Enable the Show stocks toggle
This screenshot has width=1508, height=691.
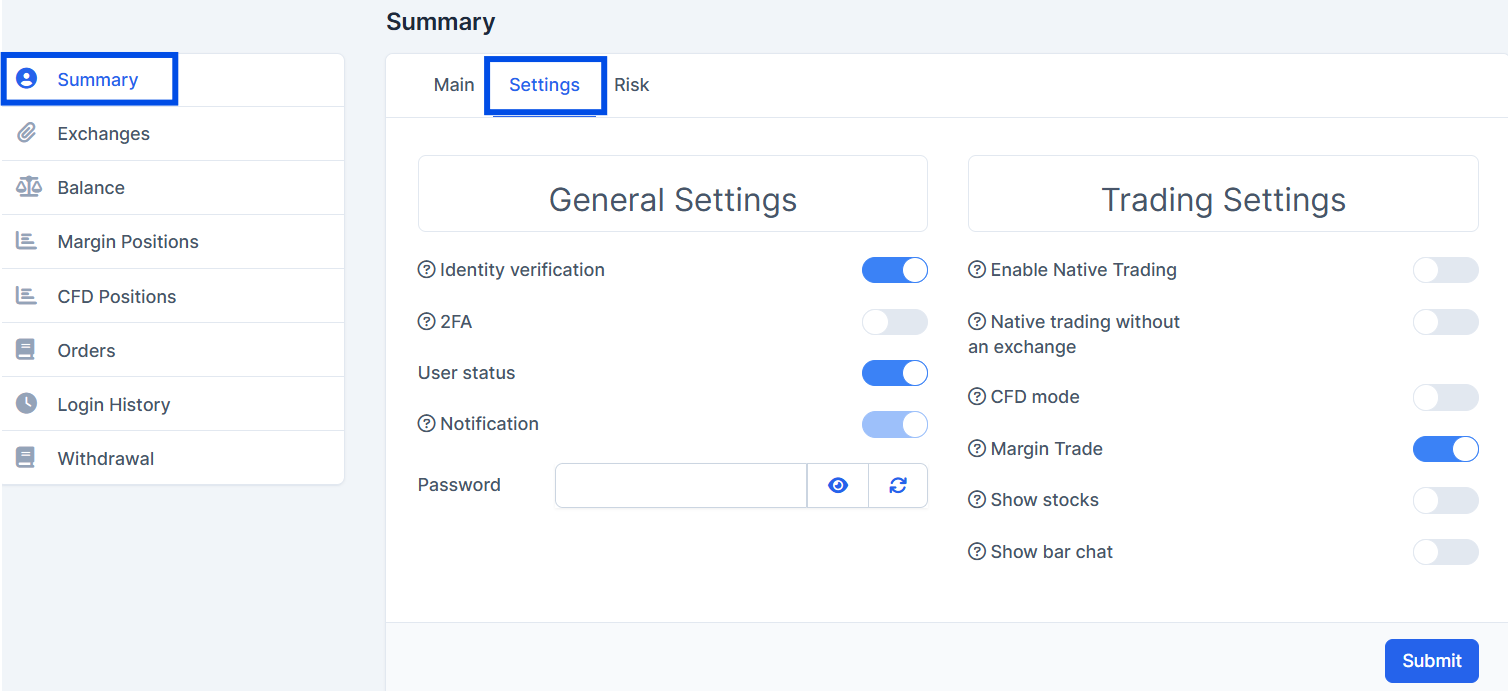pos(1446,500)
